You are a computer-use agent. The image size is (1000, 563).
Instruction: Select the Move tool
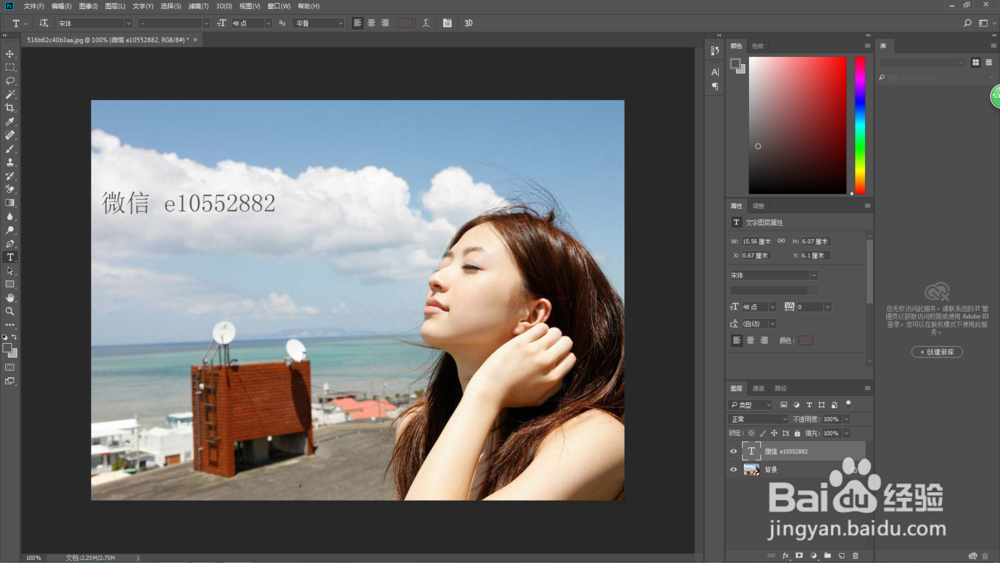(x=10, y=54)
